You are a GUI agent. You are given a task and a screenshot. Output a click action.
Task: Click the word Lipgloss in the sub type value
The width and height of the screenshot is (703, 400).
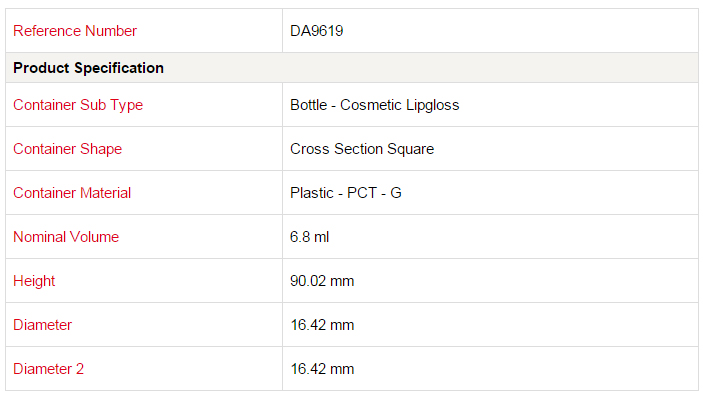point(432,105)
